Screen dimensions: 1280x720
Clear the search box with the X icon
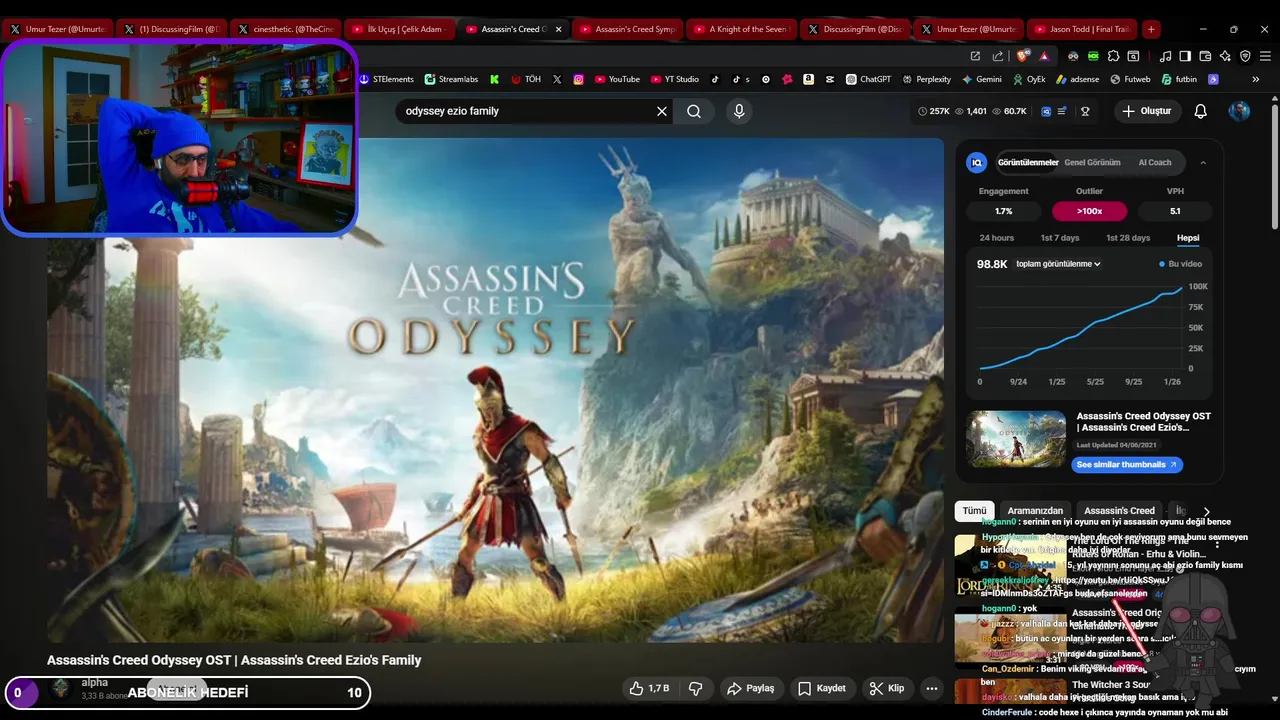[661, 111]
